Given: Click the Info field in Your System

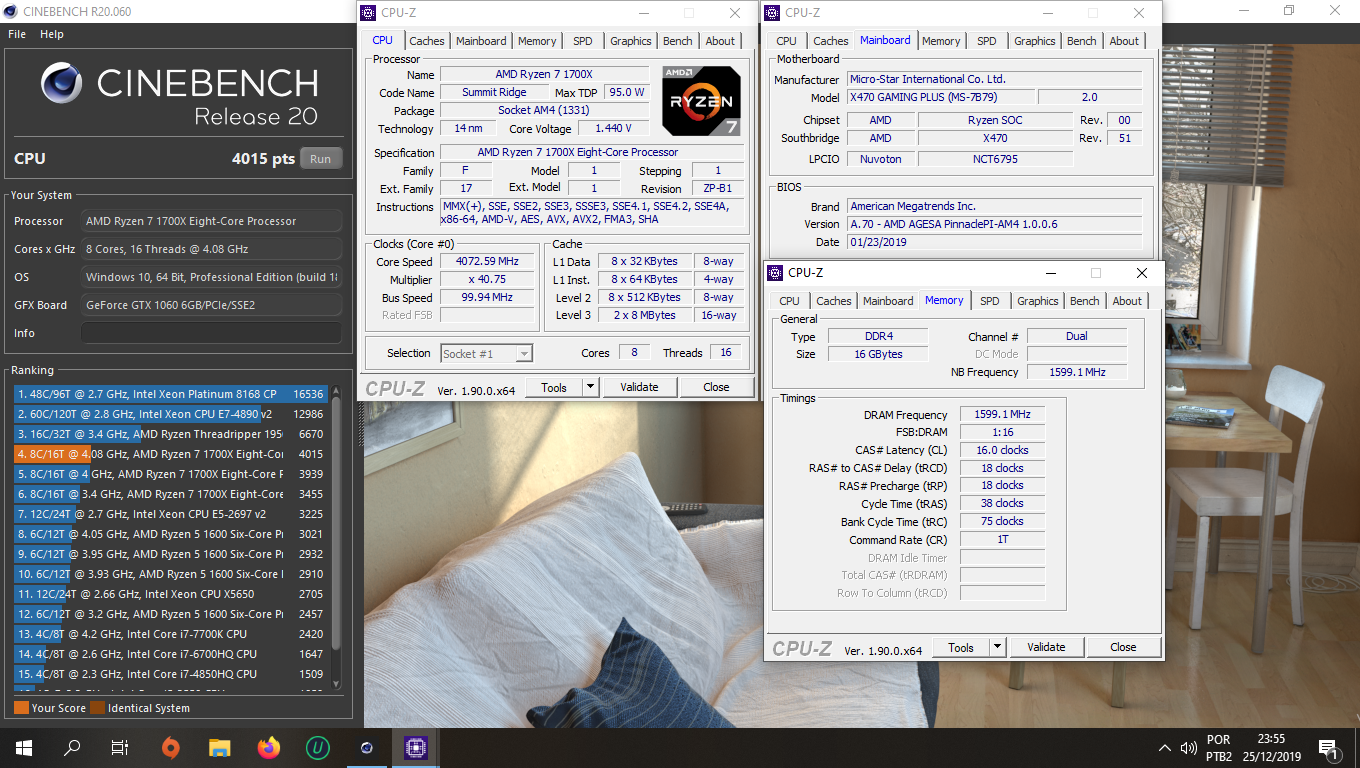Looking at the screenshot, I should point(211,333).
